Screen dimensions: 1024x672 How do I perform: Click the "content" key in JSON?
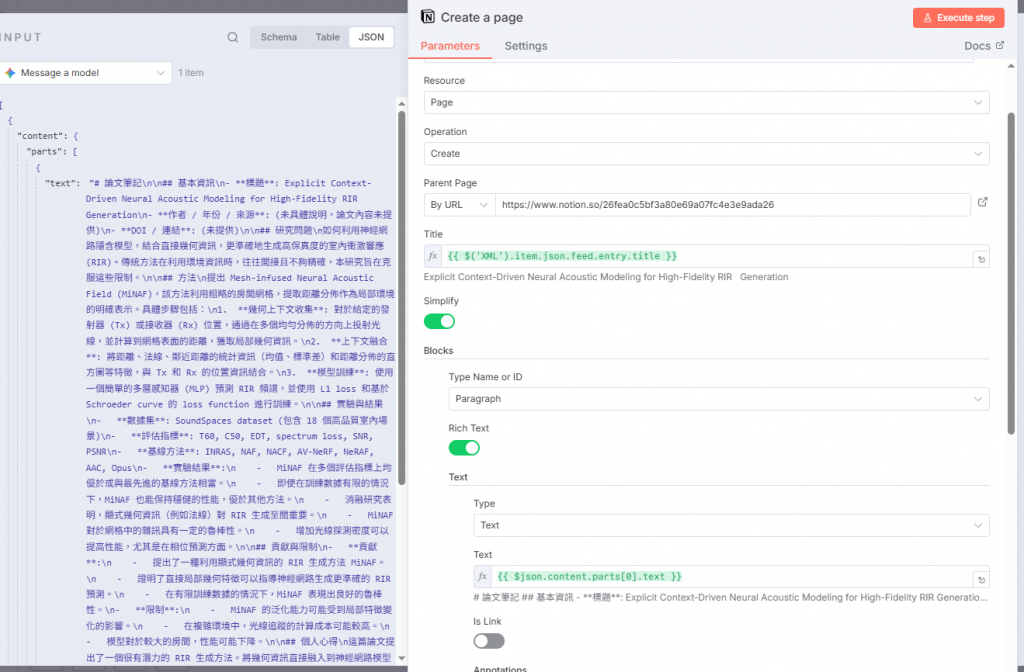pos(40,136)
